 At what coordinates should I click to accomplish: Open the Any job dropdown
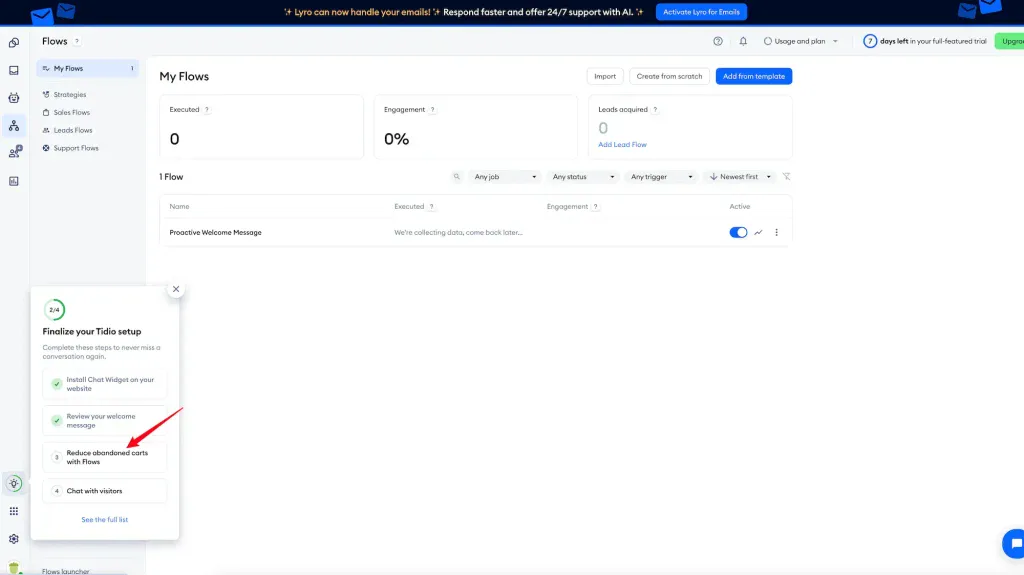505,176
